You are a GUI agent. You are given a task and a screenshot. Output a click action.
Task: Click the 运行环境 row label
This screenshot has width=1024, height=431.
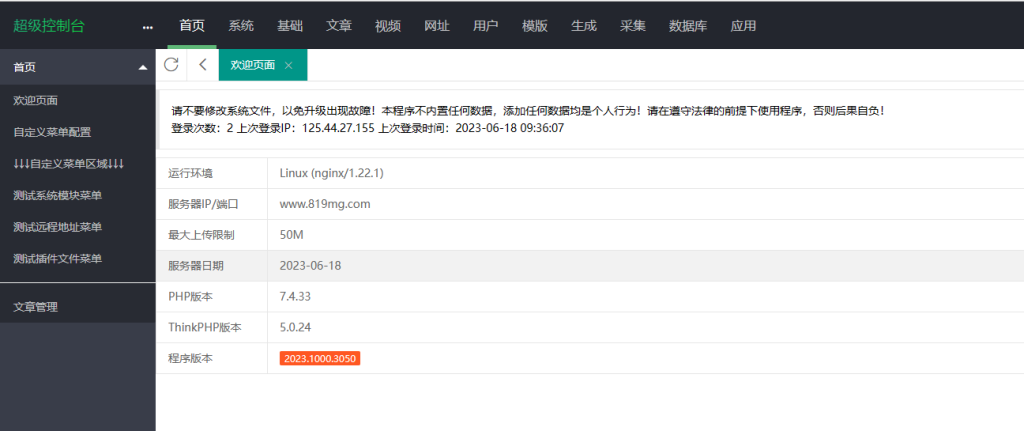[x=190, y=173]
